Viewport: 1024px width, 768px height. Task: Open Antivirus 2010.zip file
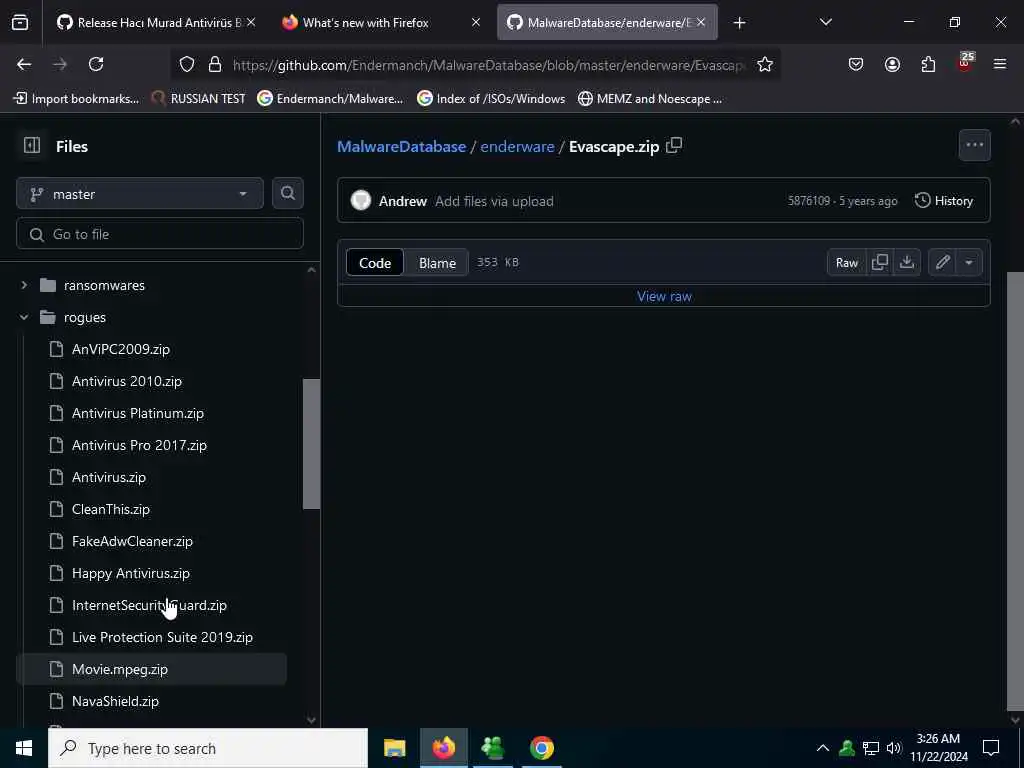(x=127, y=381)
